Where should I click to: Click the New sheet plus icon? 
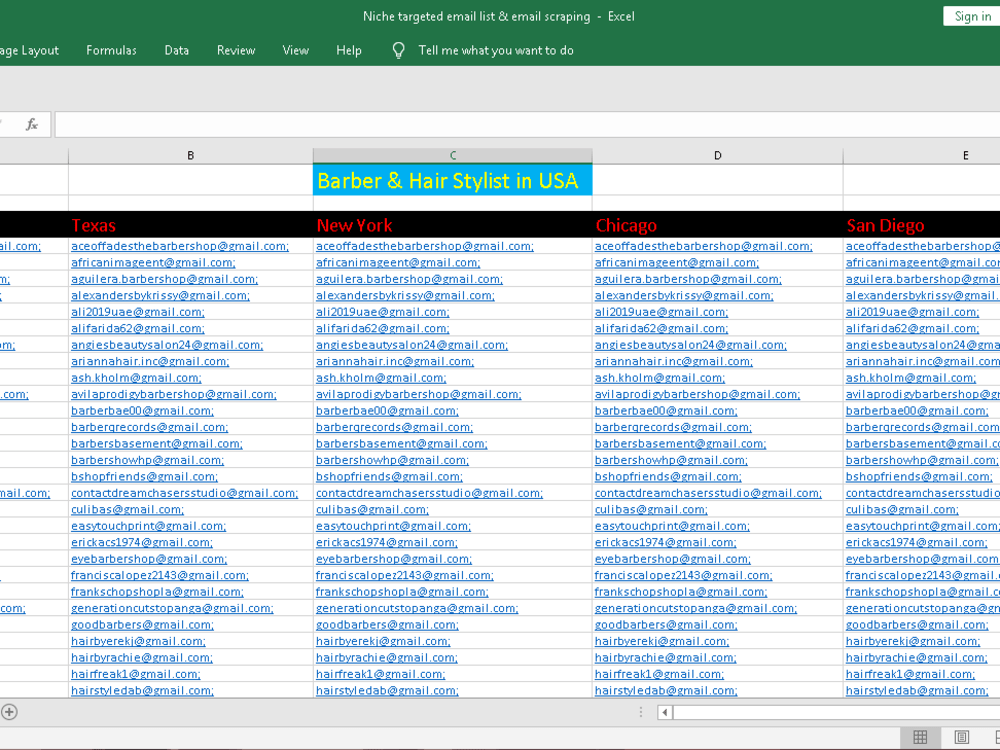[x=8, y=712]
